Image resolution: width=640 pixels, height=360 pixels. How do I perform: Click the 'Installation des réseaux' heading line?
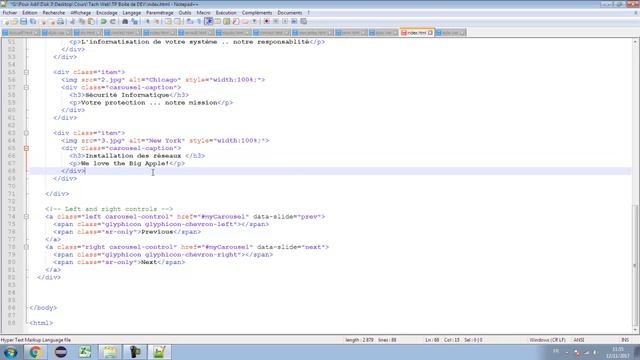click(133, 156)
